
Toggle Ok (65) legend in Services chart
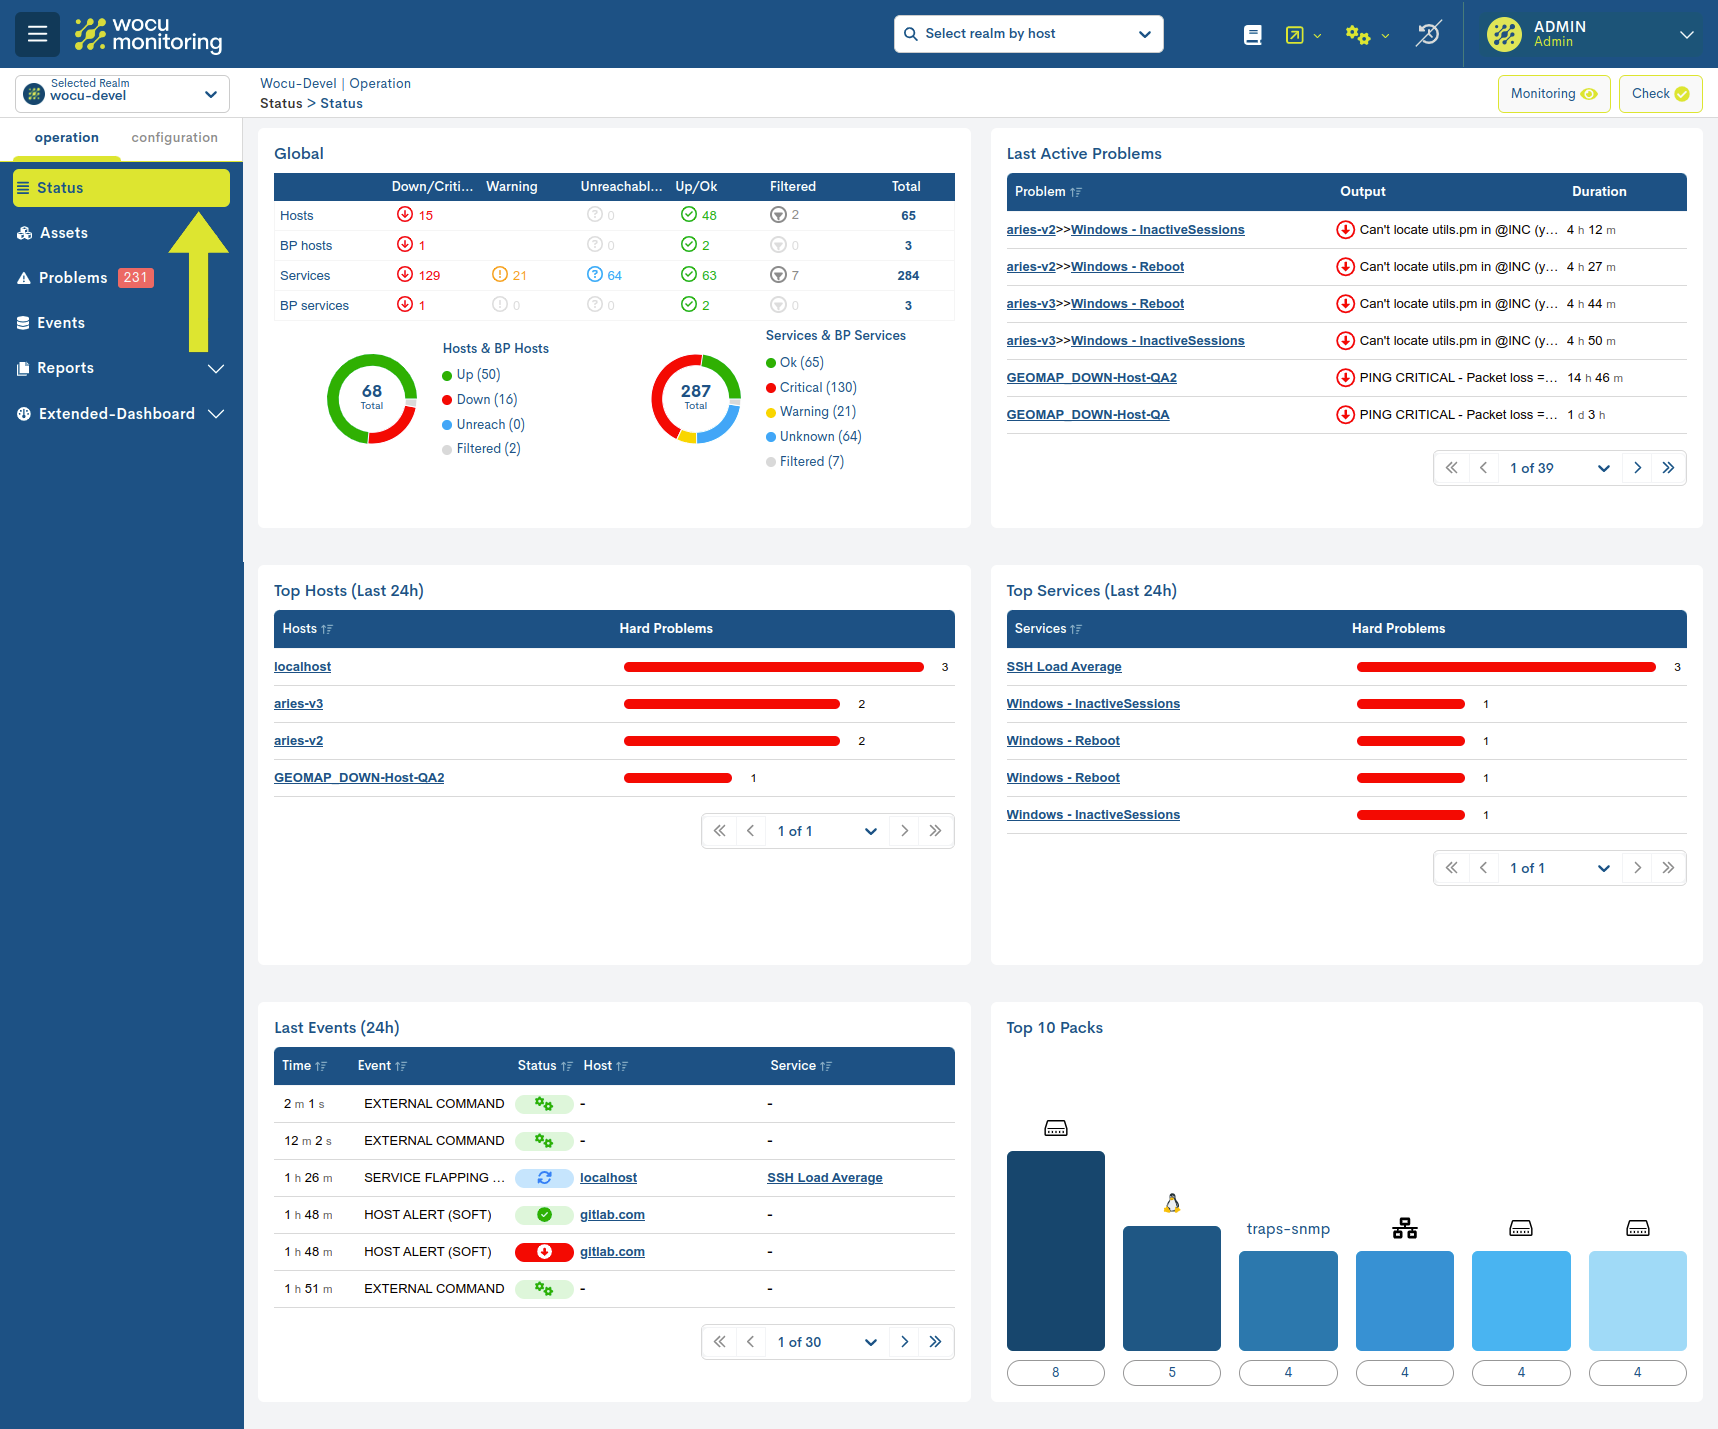coord(795,363)
